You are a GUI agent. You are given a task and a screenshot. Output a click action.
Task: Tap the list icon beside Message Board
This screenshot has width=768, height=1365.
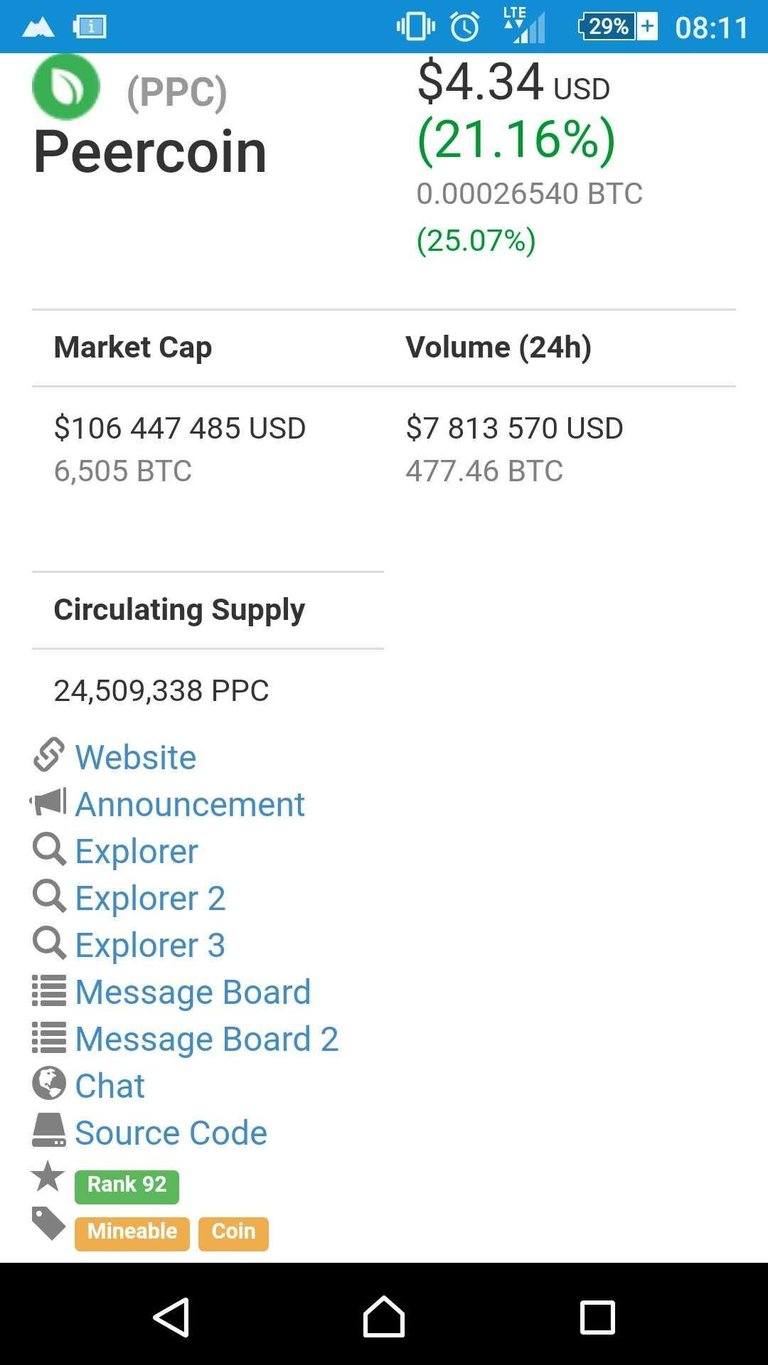(49, 991)
